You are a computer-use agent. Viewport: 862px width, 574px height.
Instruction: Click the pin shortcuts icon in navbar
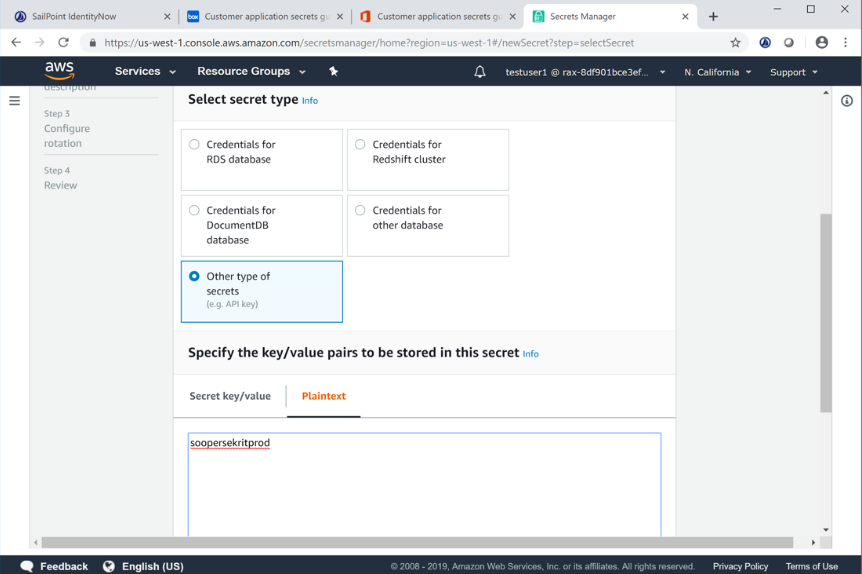(x=334, y=72)
